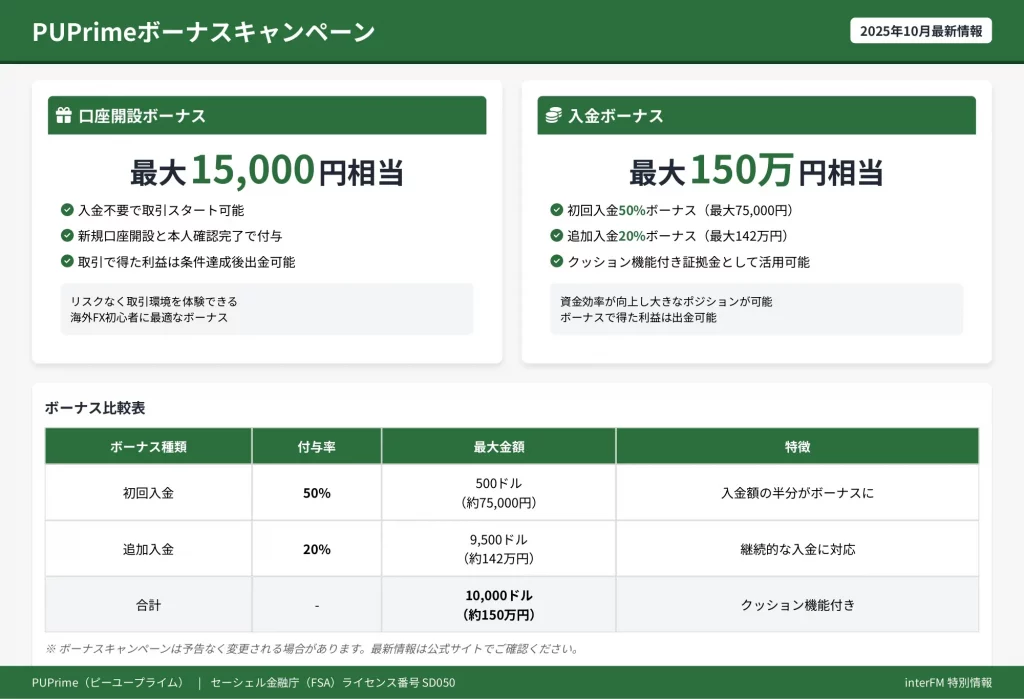Click the 2025年10月最新情報 badge
Screen dimensions: 1024x699
click(x=920, y=31)
